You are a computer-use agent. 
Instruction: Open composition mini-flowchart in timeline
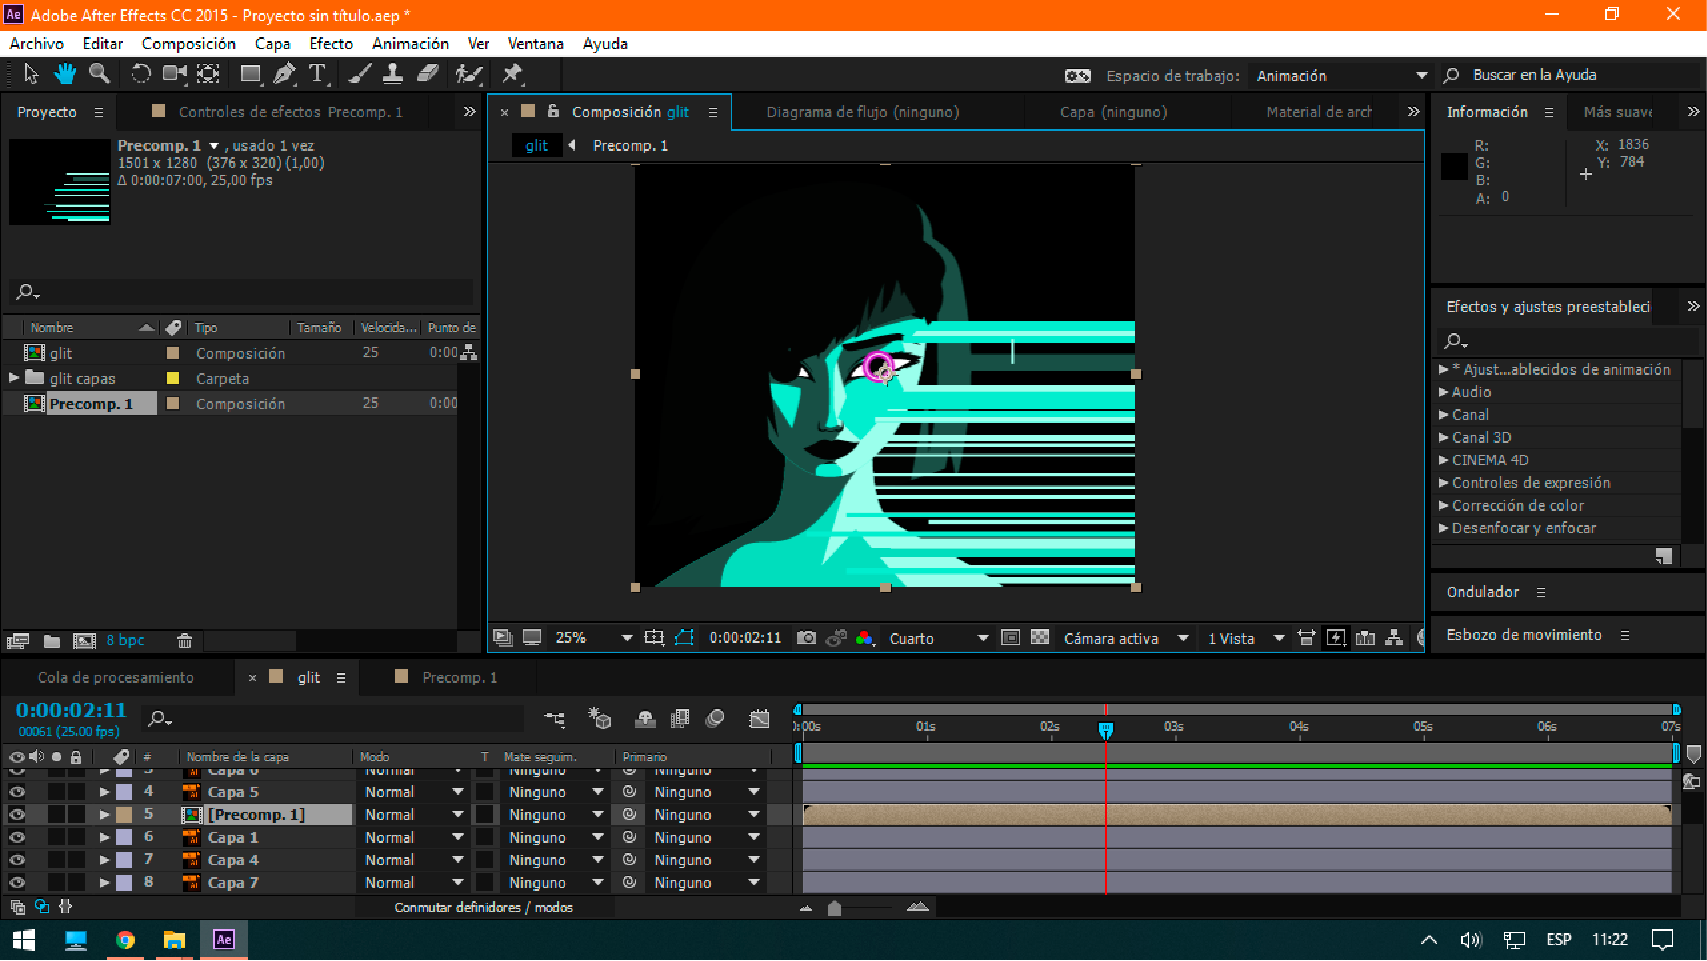[554, 718]
